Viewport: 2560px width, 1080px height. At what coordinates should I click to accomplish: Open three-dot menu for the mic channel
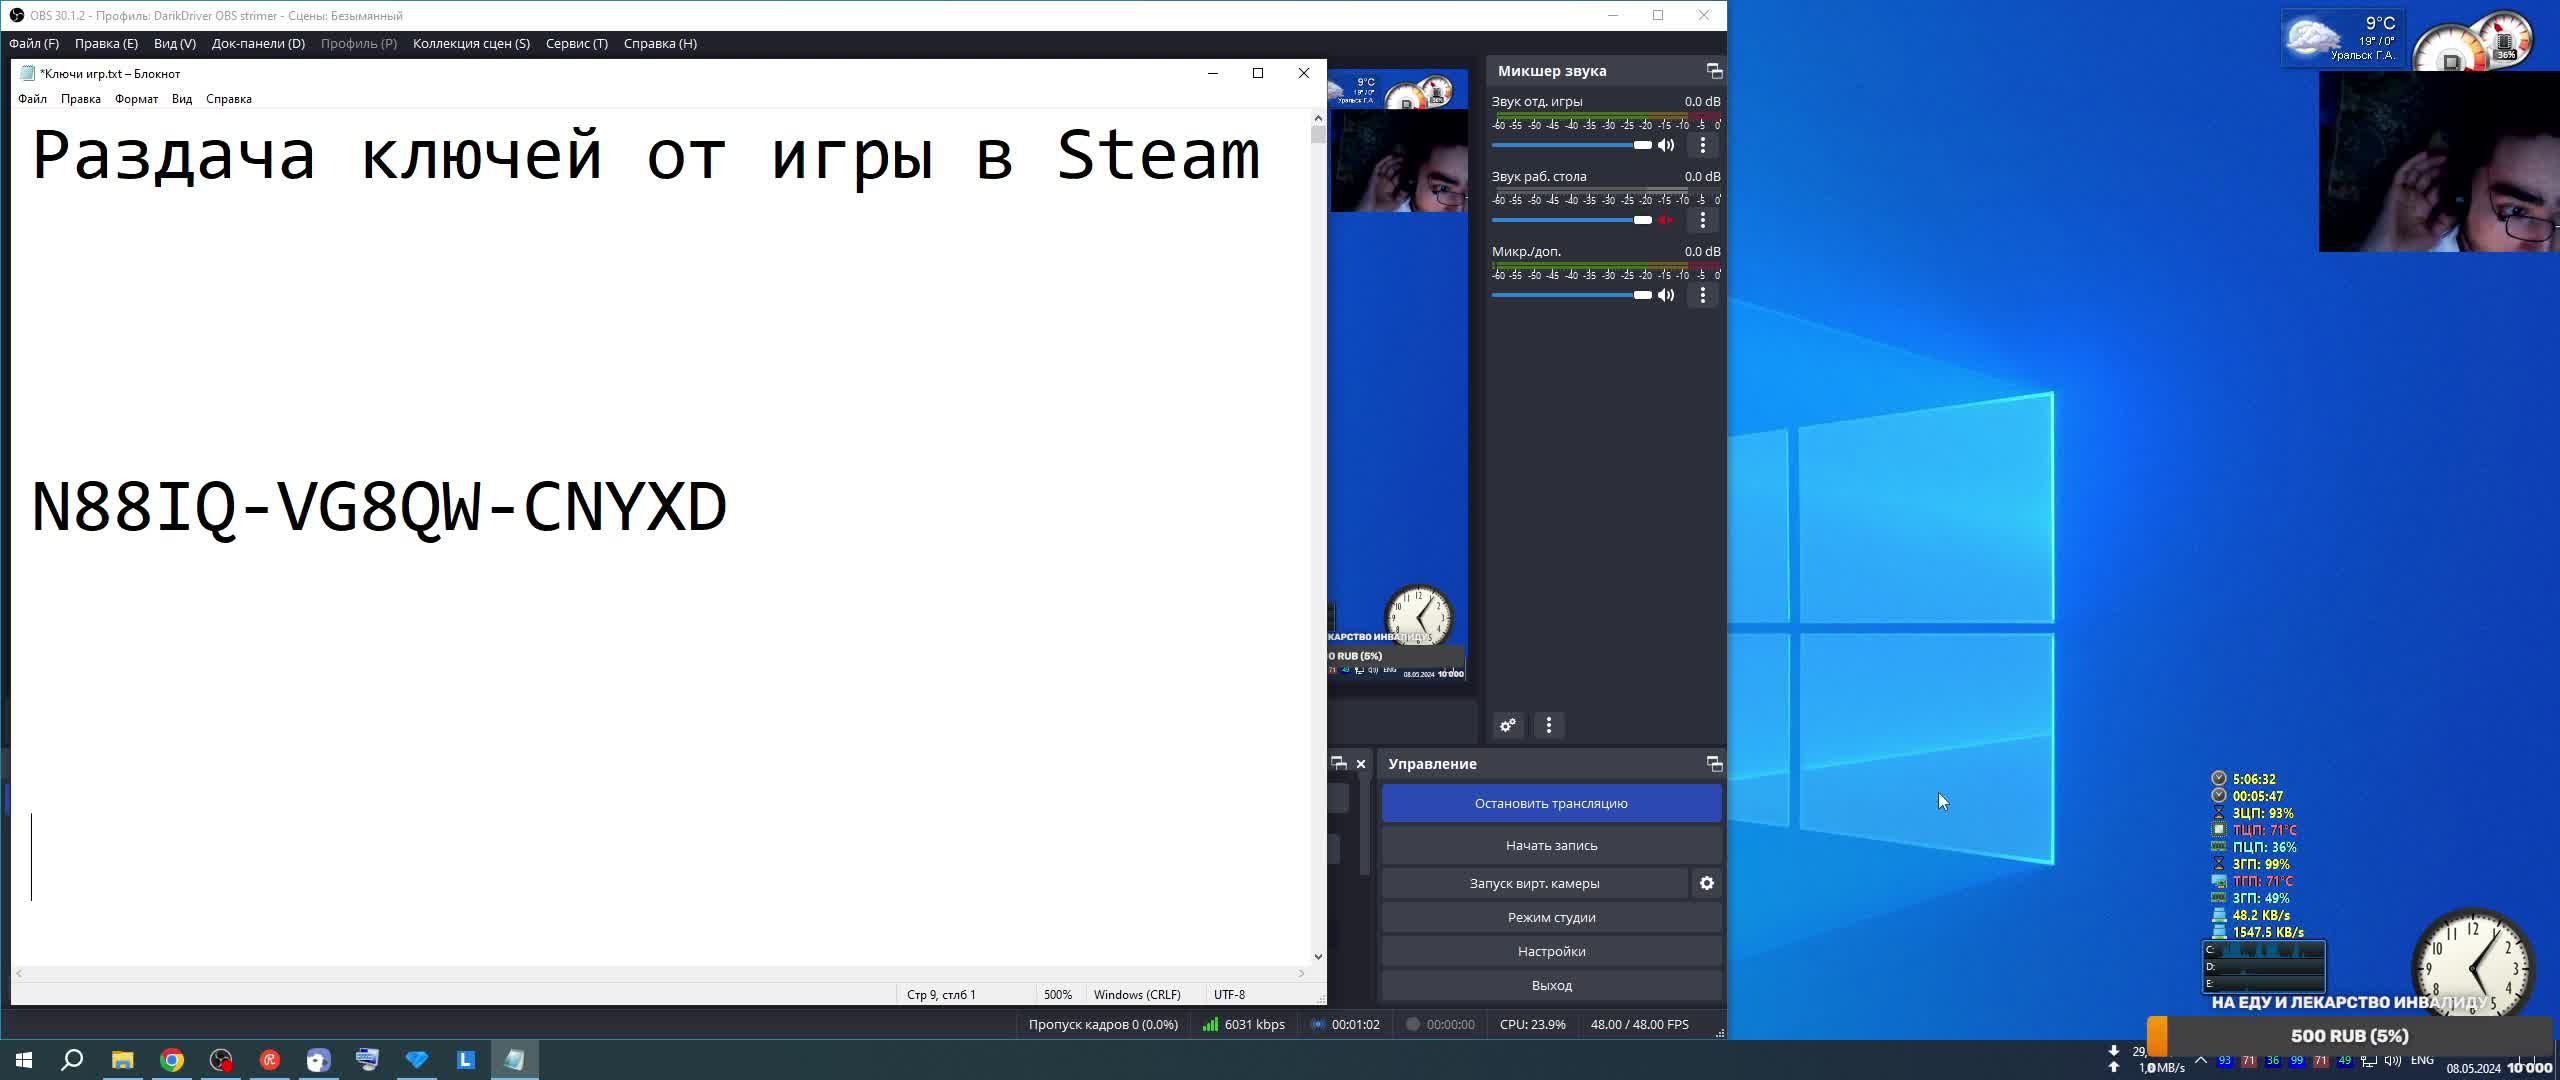[x=1703, y=295]
